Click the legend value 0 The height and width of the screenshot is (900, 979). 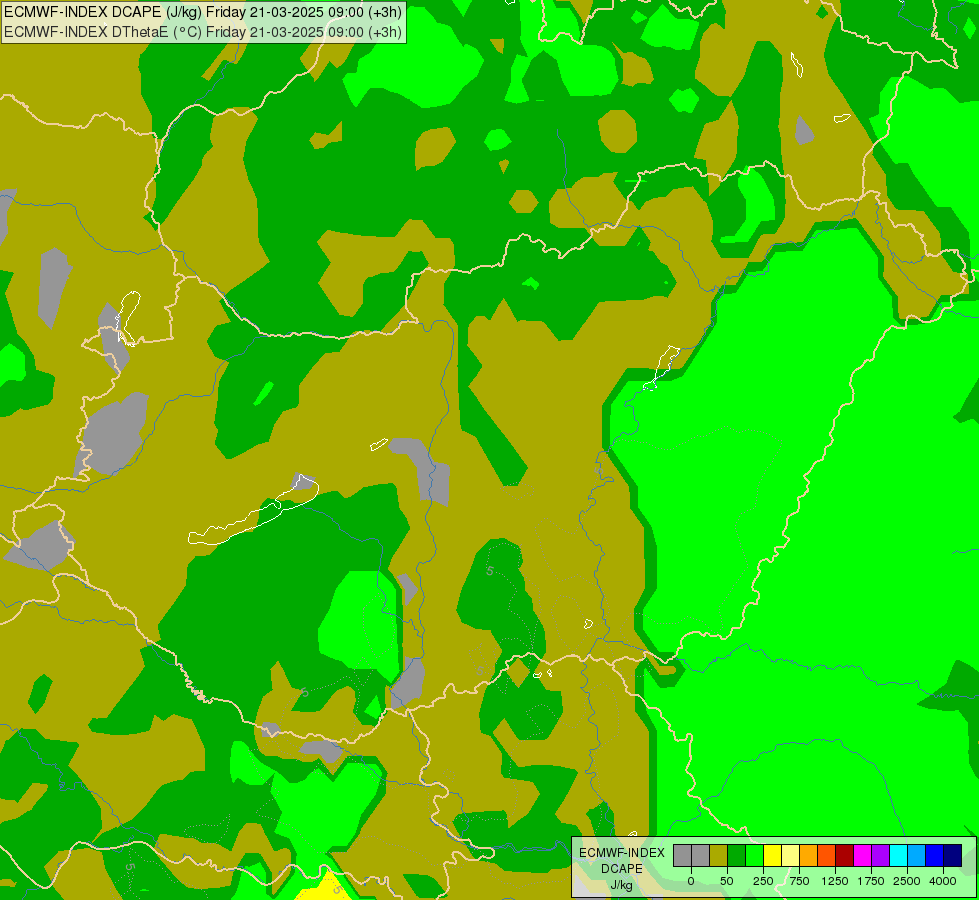click(x=691, y=881)
